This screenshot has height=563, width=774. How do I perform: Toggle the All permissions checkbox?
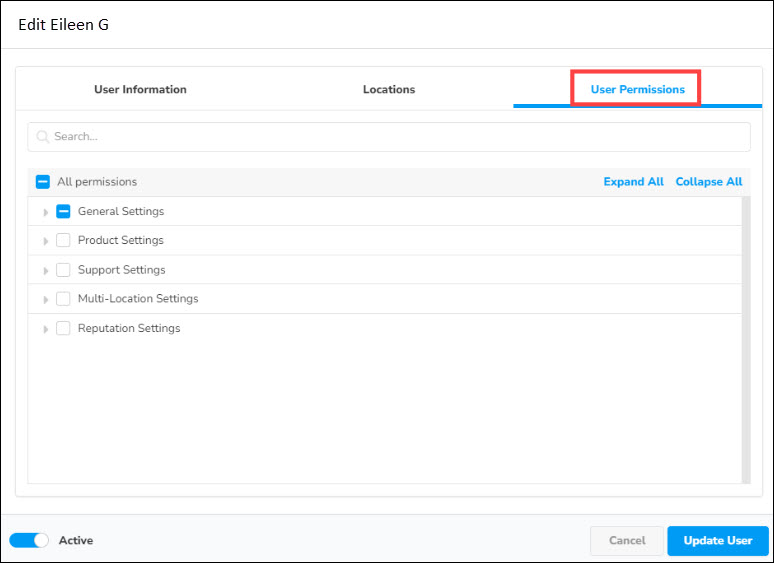coord(43,182)
